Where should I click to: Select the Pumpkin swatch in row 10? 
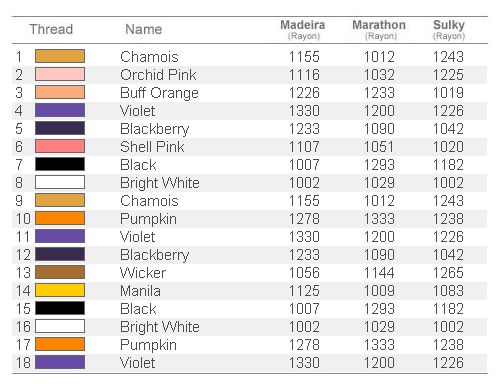point(60,218)
